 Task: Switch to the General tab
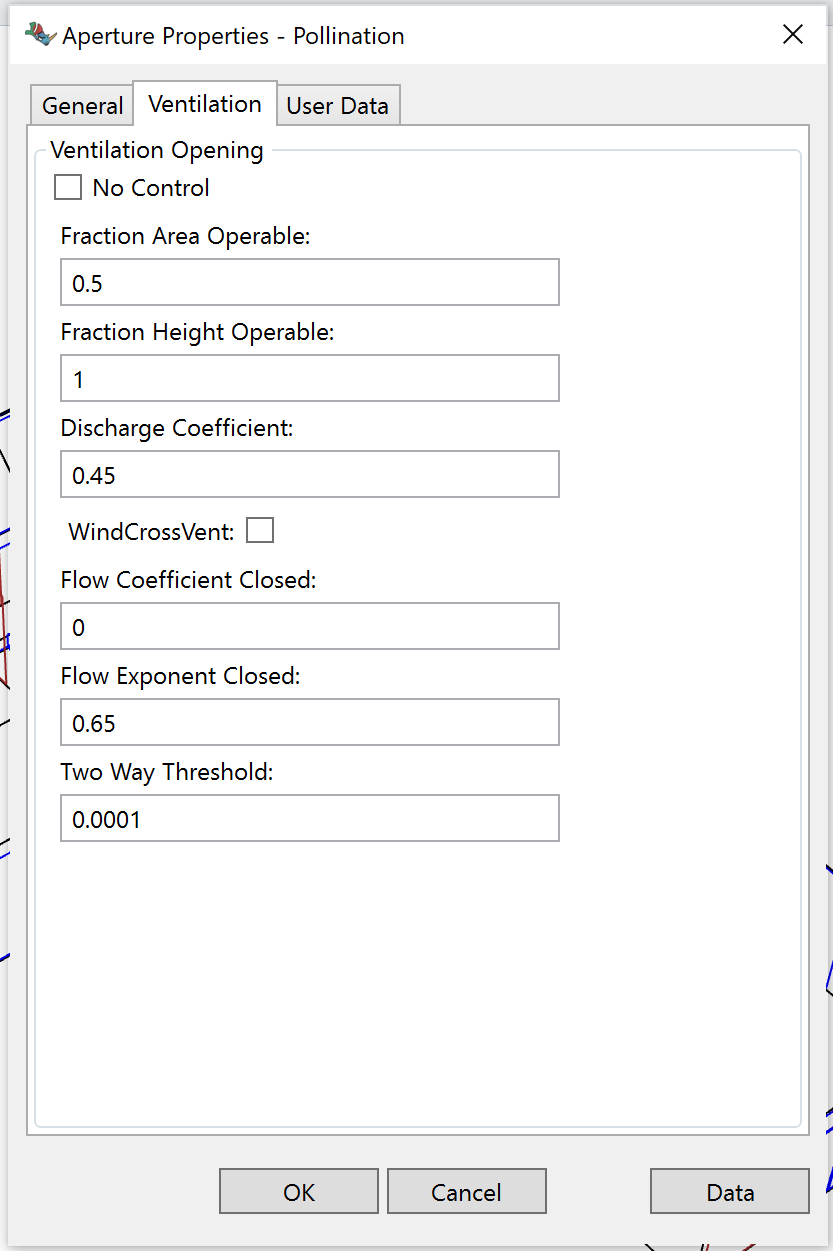pyautogui.click(x=82, y=106)
